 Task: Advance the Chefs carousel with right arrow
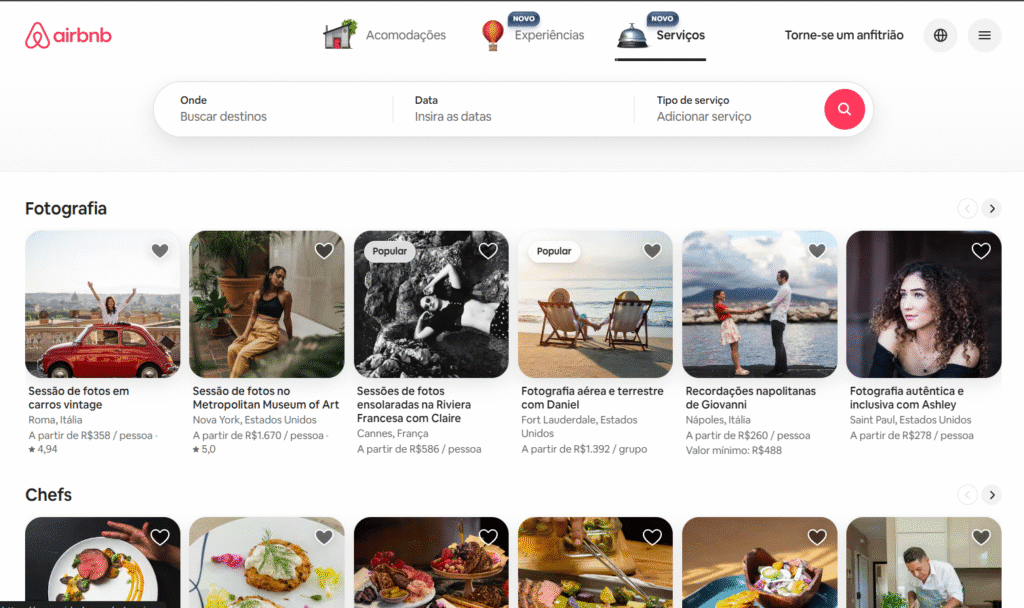[x=991, y=495]
